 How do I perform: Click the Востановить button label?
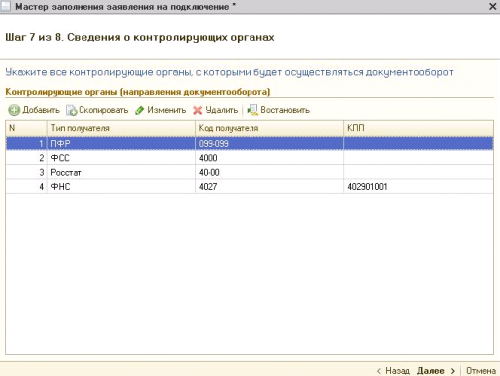pyautogui.click(x=285, y=110)
